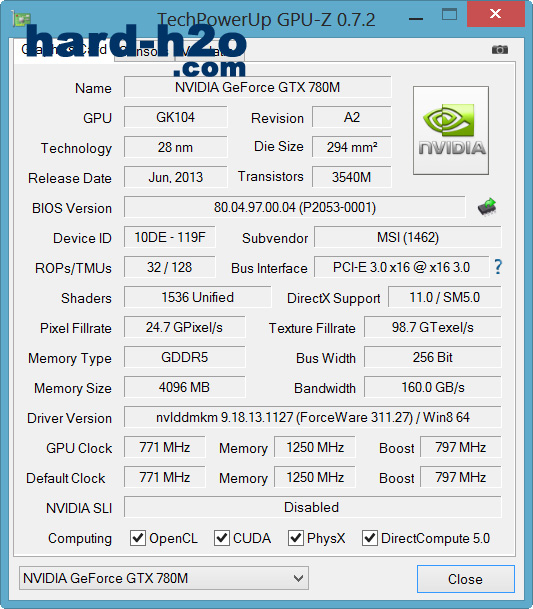Click the Revision field showing A2
Screen dimensions: 533x609
352,117
